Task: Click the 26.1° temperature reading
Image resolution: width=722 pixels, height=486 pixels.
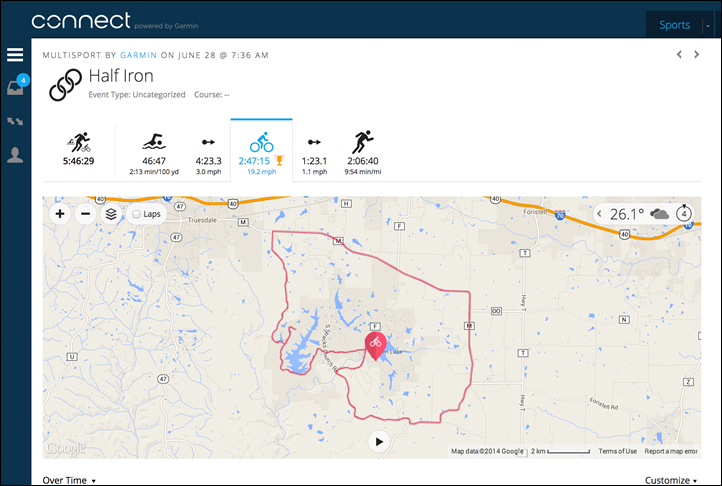Action: pyautogui.click(x=627, y=214)
